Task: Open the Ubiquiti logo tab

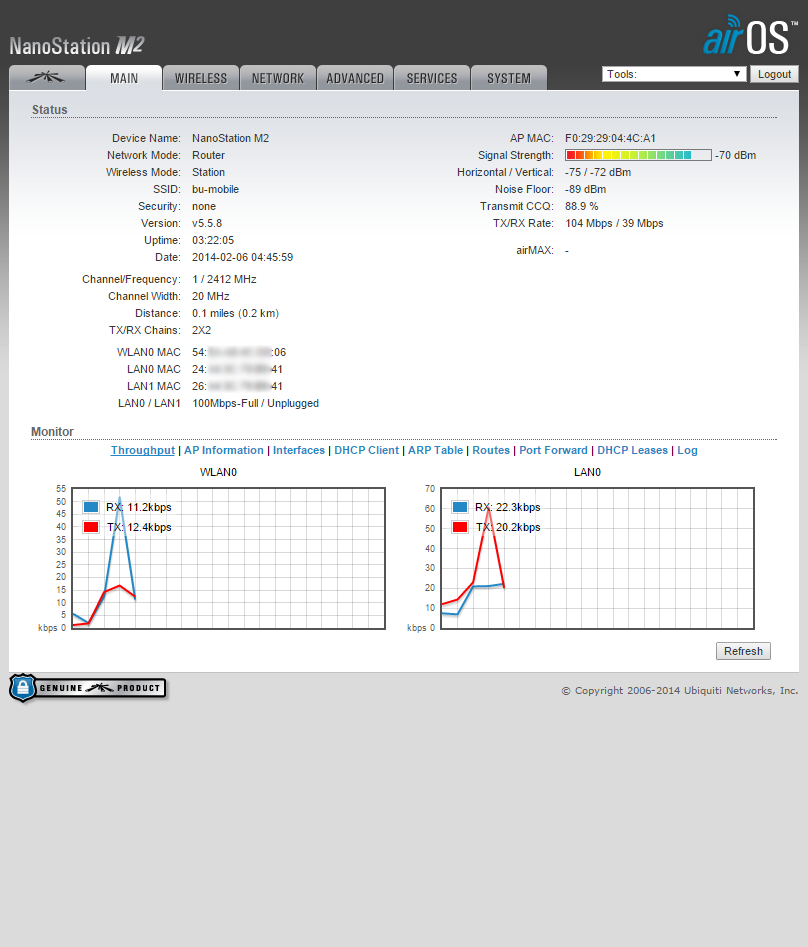Action: 47,78
